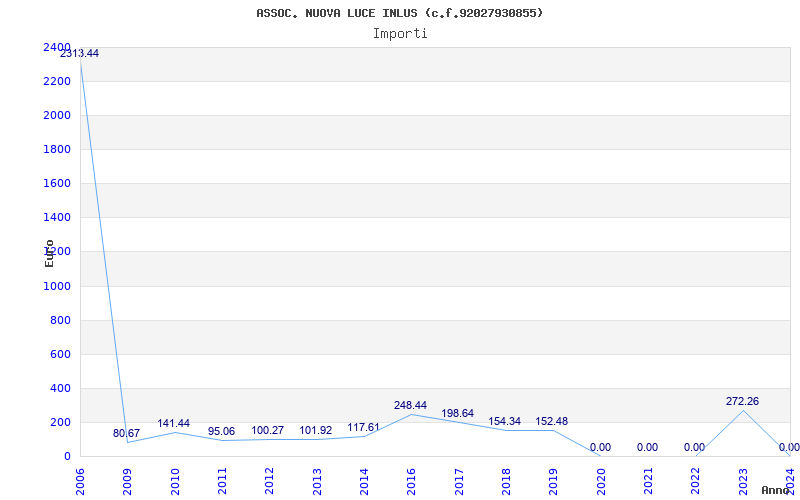Click the 248.44 peak value for 2016
Viewport: 800px width, 500px height.
point(410,405)
